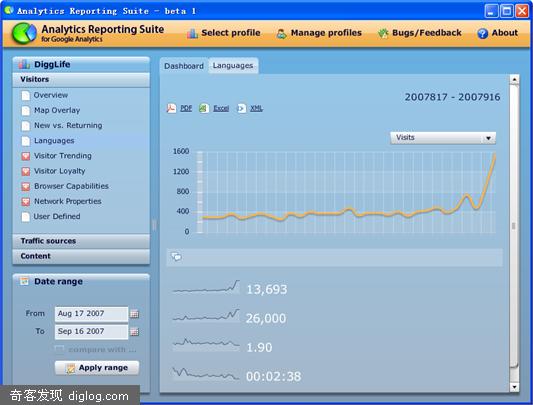This screenshot has width=533, height=405.
Task: Click the title bar application icon
Action: [8, 10]
